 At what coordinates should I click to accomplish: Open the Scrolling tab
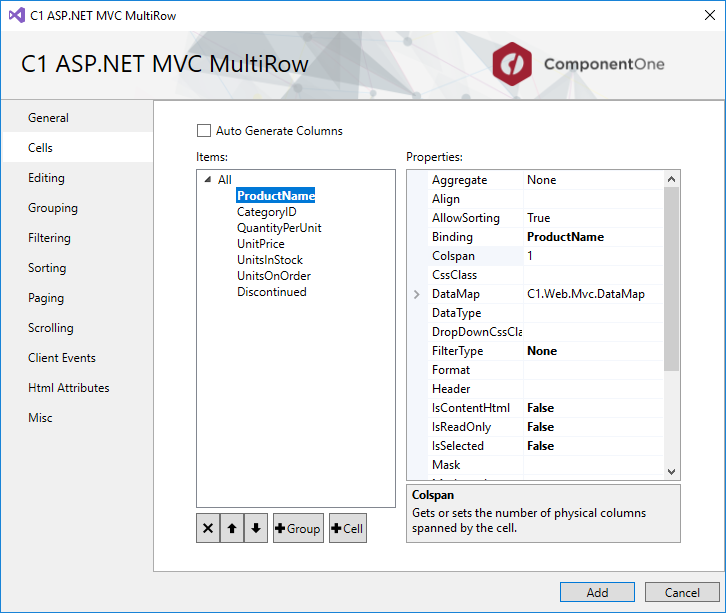pos(77,328)
